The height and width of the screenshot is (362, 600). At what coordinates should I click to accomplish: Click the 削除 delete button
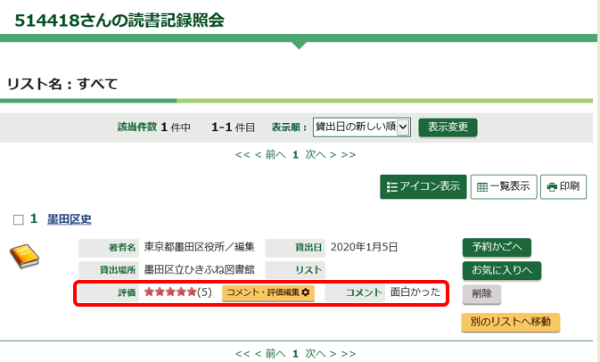[x=481, y=294]
